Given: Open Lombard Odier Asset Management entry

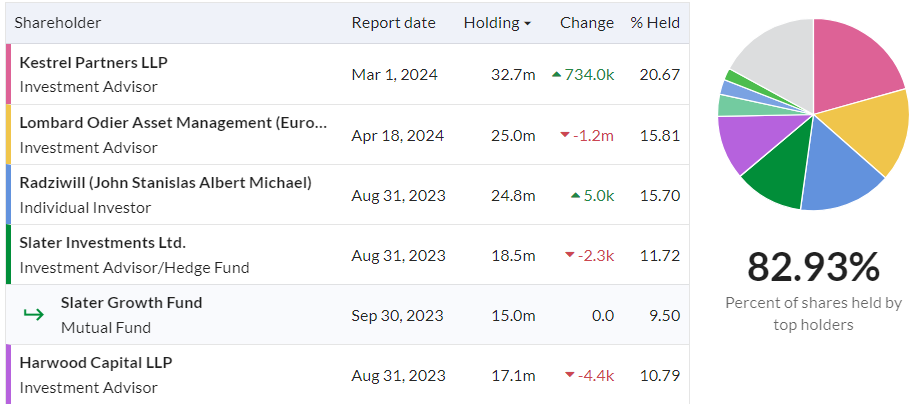Looking at the screenshot, I should [x=173, y=123].
